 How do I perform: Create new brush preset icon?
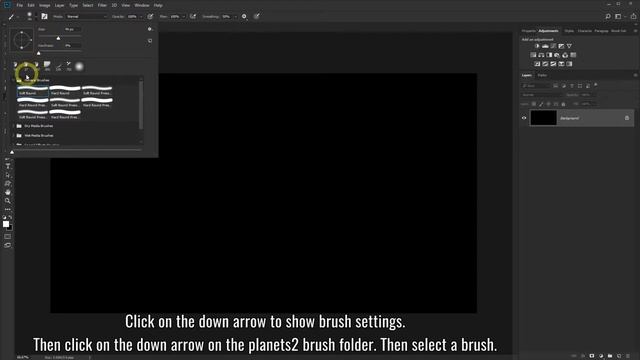coord(150,41)
